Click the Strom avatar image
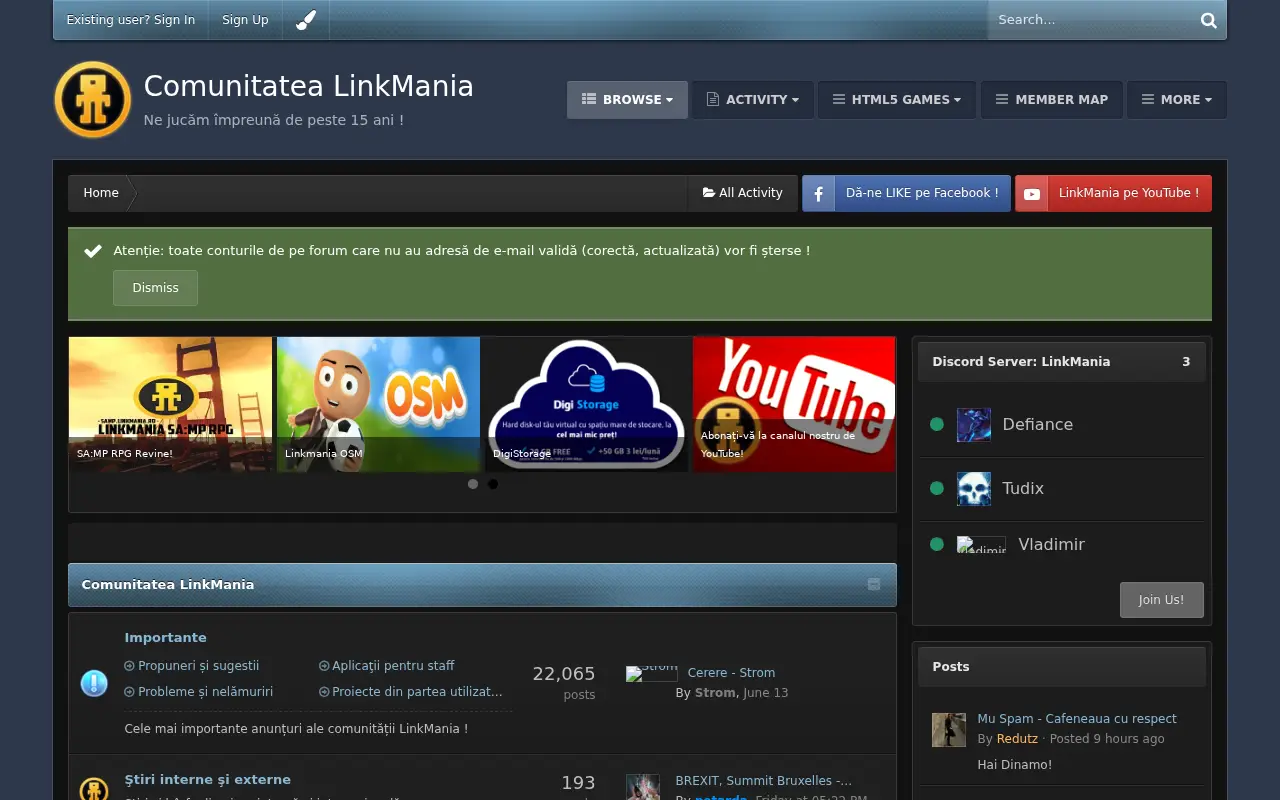Image resolution: width=1280 pixels, height=800 pixels. pyautogui.click(x=652, y=673)
